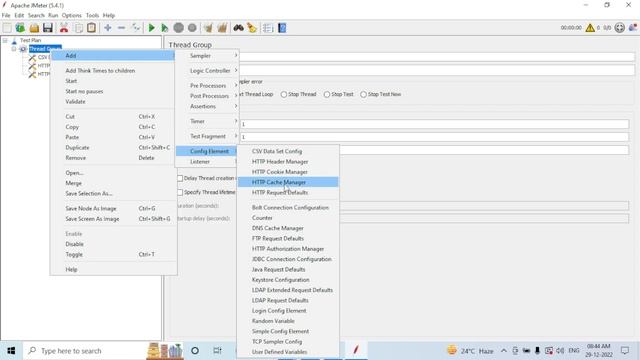
Task: Click the Reset Search toolbar icon
Action: click(x=252, y=28)
